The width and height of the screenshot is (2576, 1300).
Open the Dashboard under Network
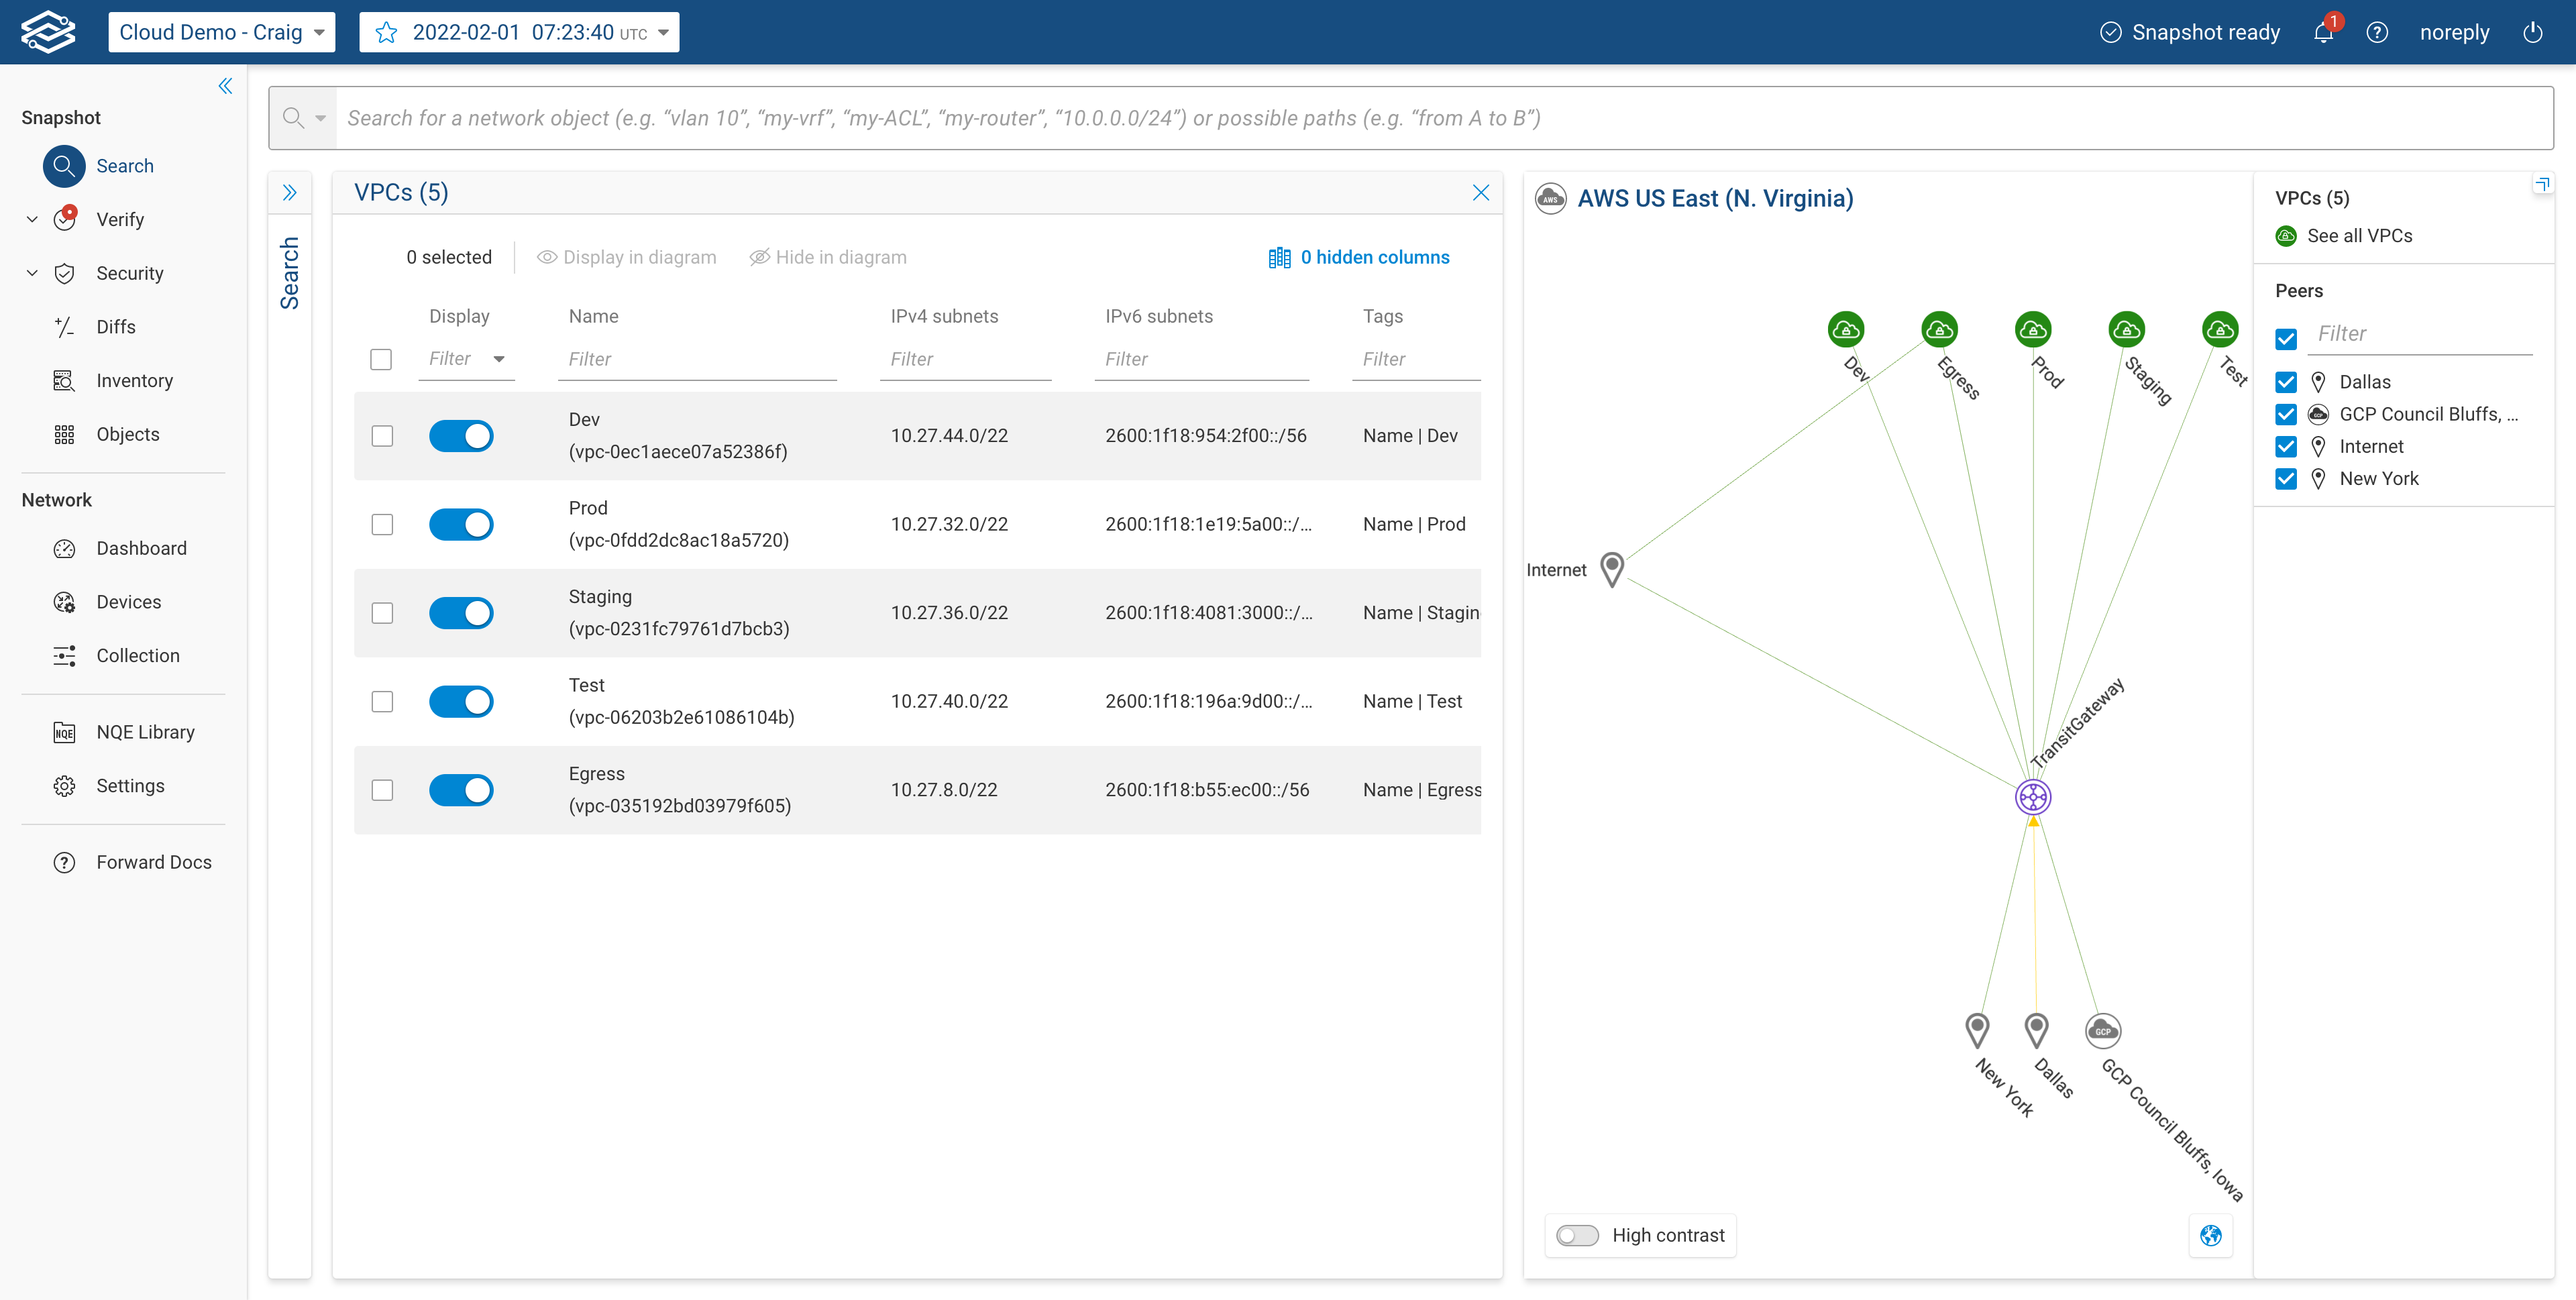pos(141,548)
